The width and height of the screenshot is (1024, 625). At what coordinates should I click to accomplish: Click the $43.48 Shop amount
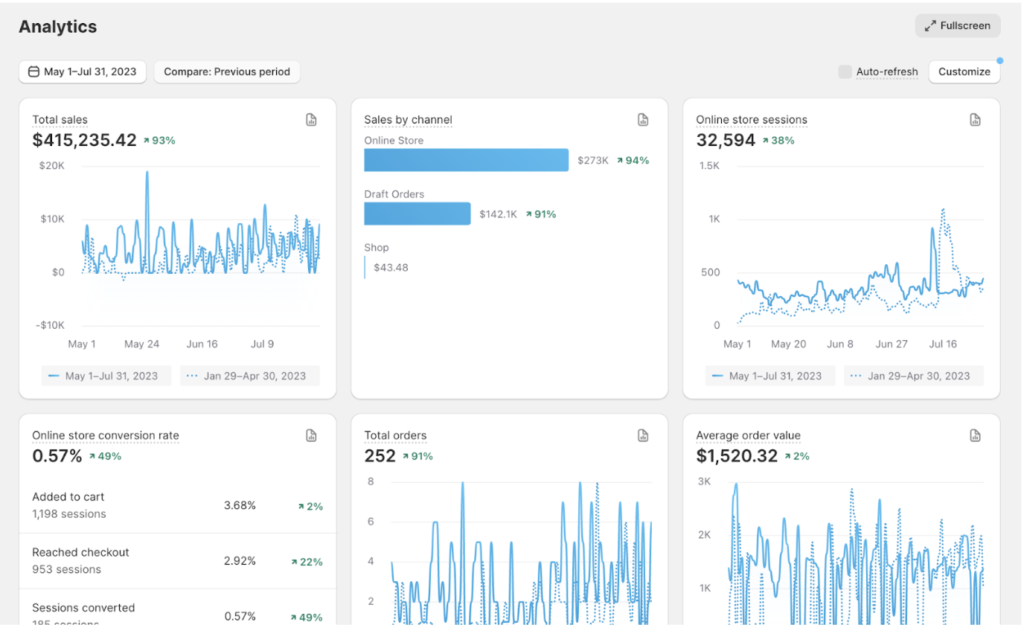coord(391,268)
